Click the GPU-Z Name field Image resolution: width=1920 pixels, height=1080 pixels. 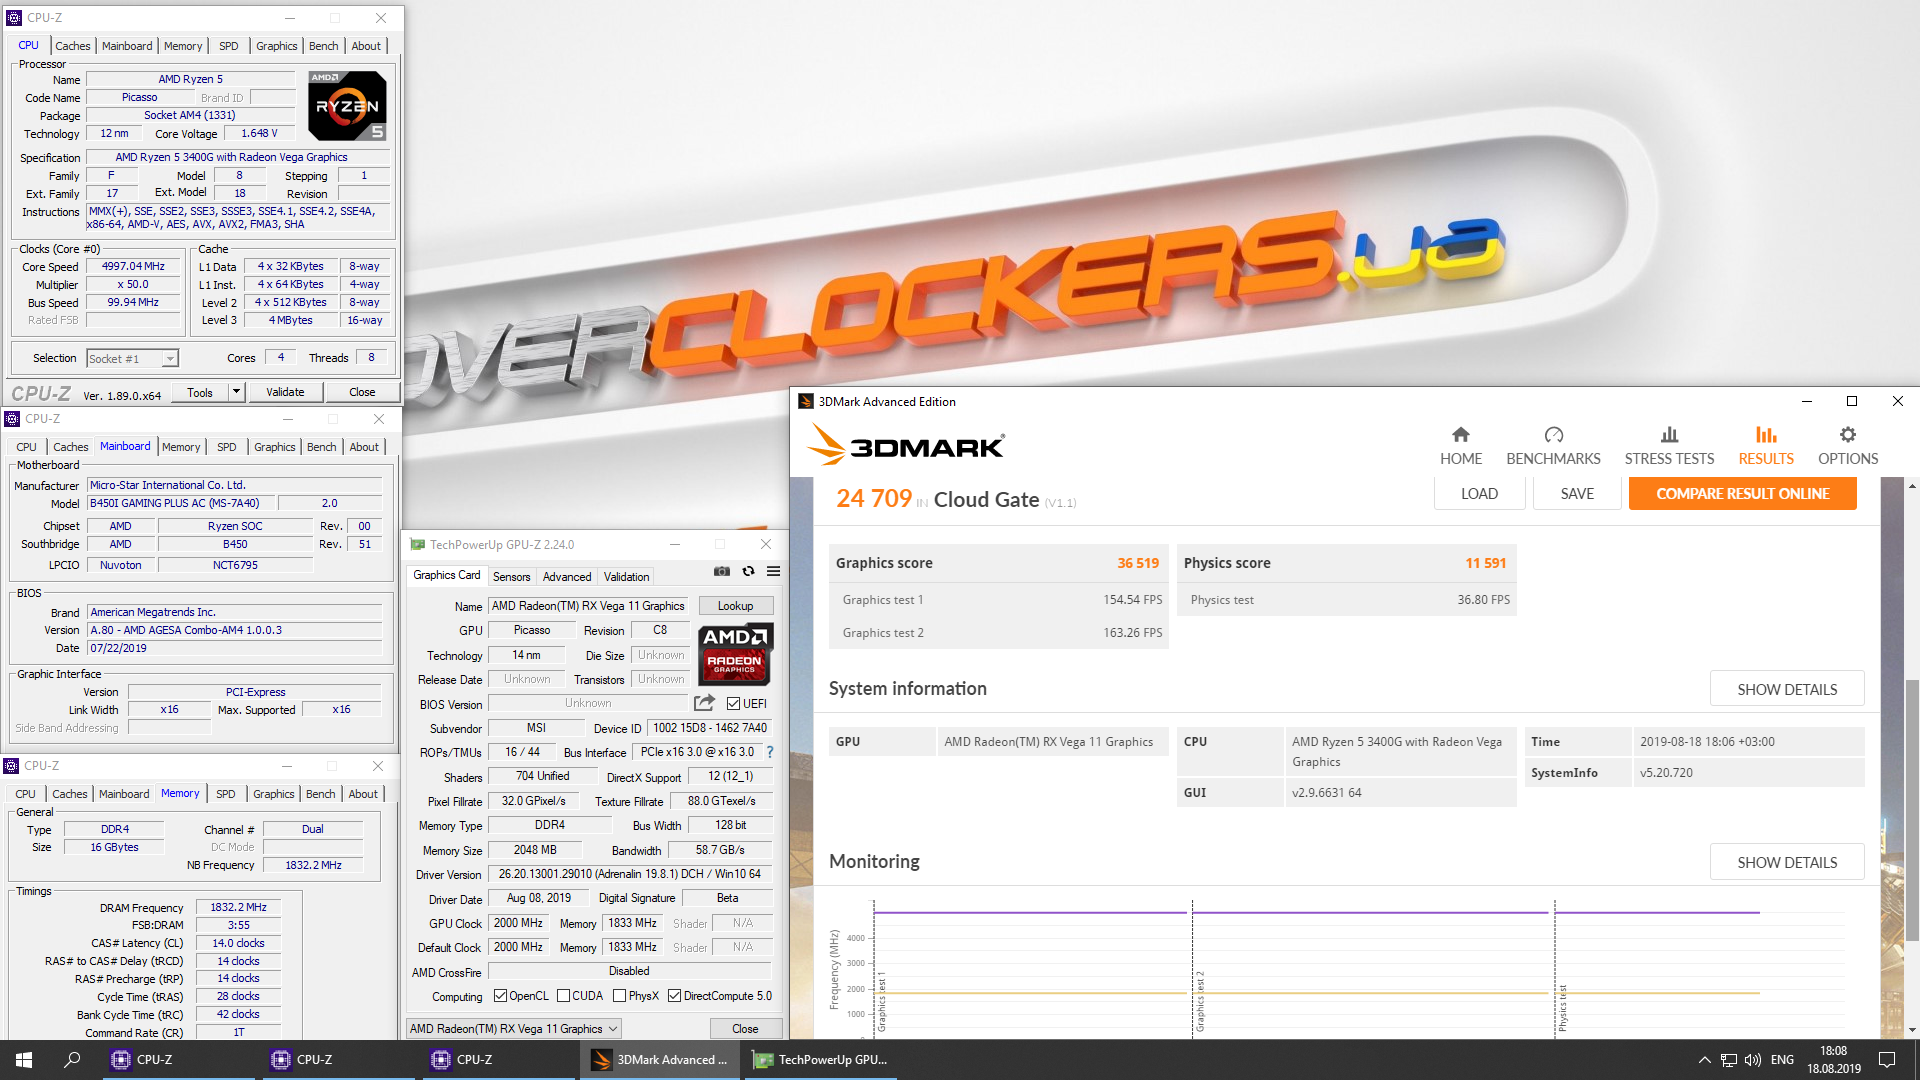[588, 606]
